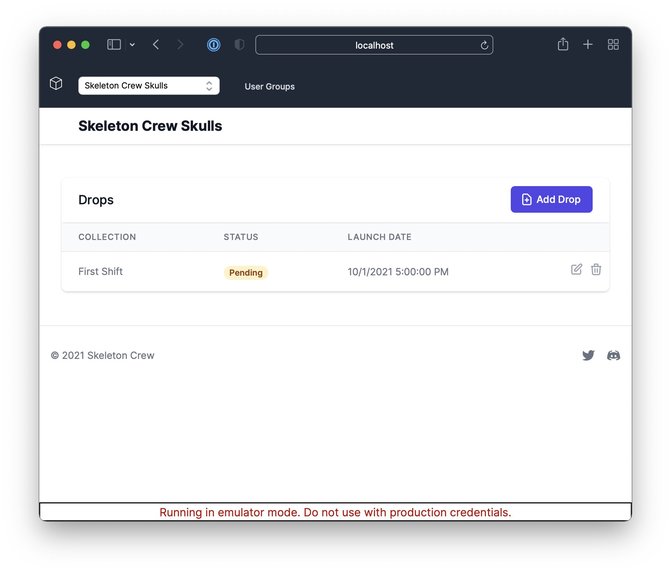
Task: Click the cube logo icon
Action: click(56, 83)
